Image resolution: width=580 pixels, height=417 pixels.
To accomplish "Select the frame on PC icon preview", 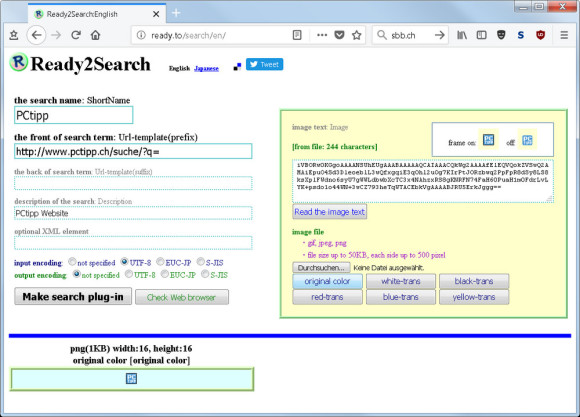I will pyautogui.click(x=488, y=139).
